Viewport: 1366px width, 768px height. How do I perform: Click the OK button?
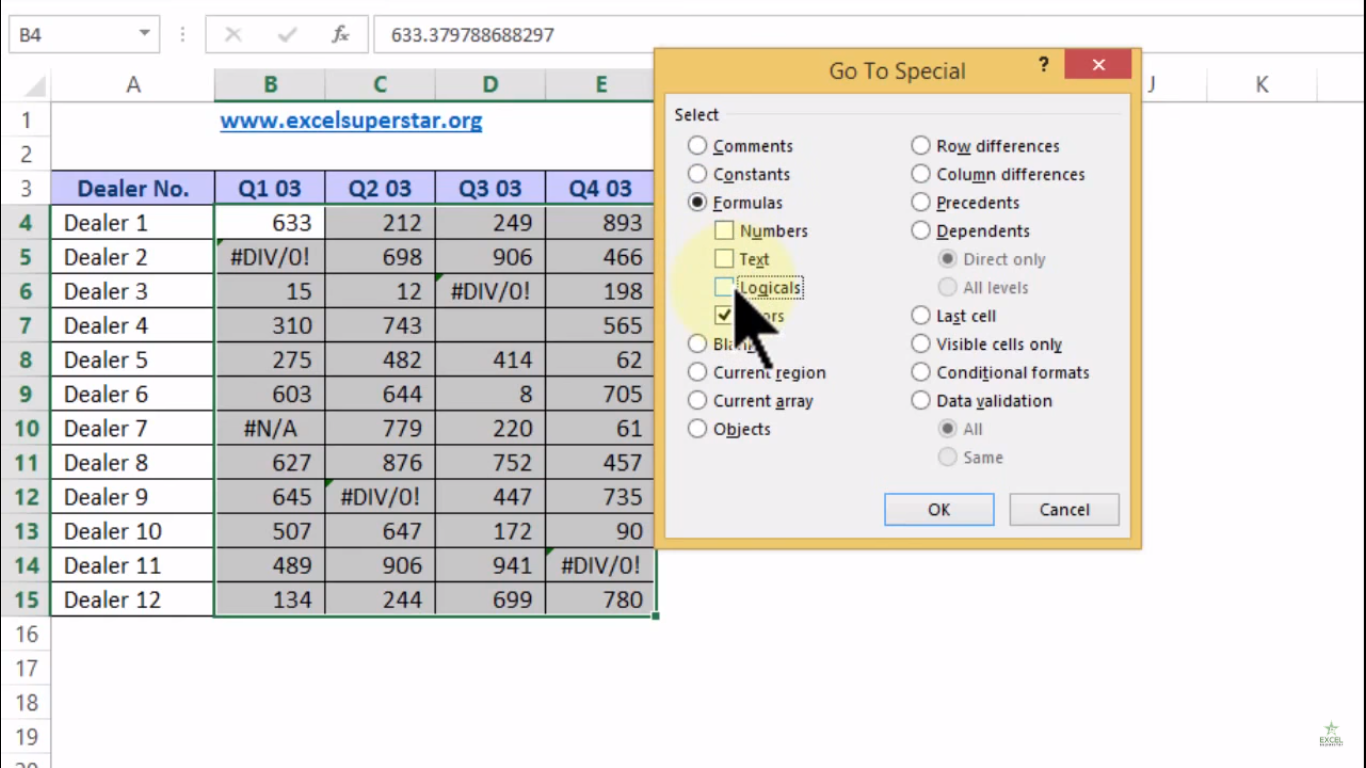click(x=939, y=509)
